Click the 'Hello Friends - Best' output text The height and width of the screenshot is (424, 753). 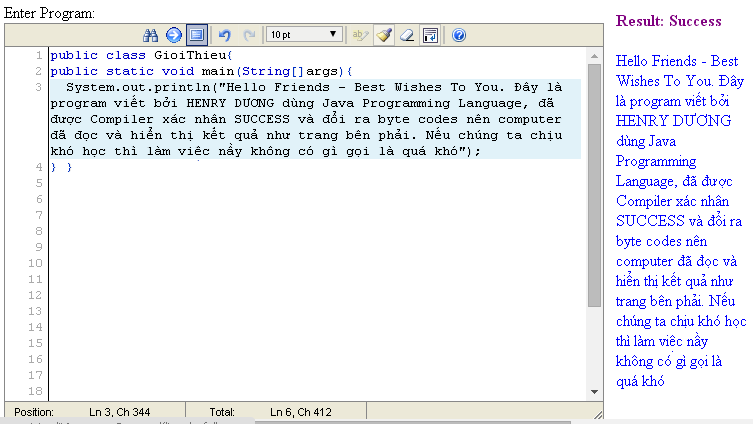(677, 61)
